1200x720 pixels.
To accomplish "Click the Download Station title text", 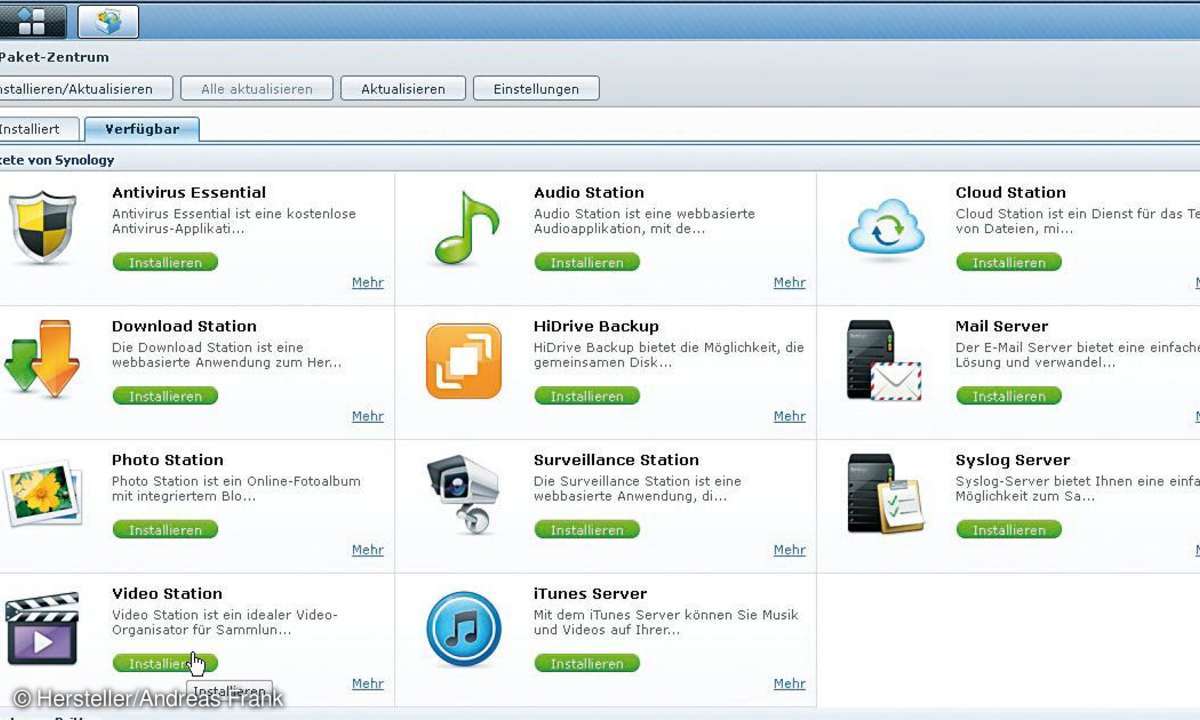I will [x=184, y=326].
